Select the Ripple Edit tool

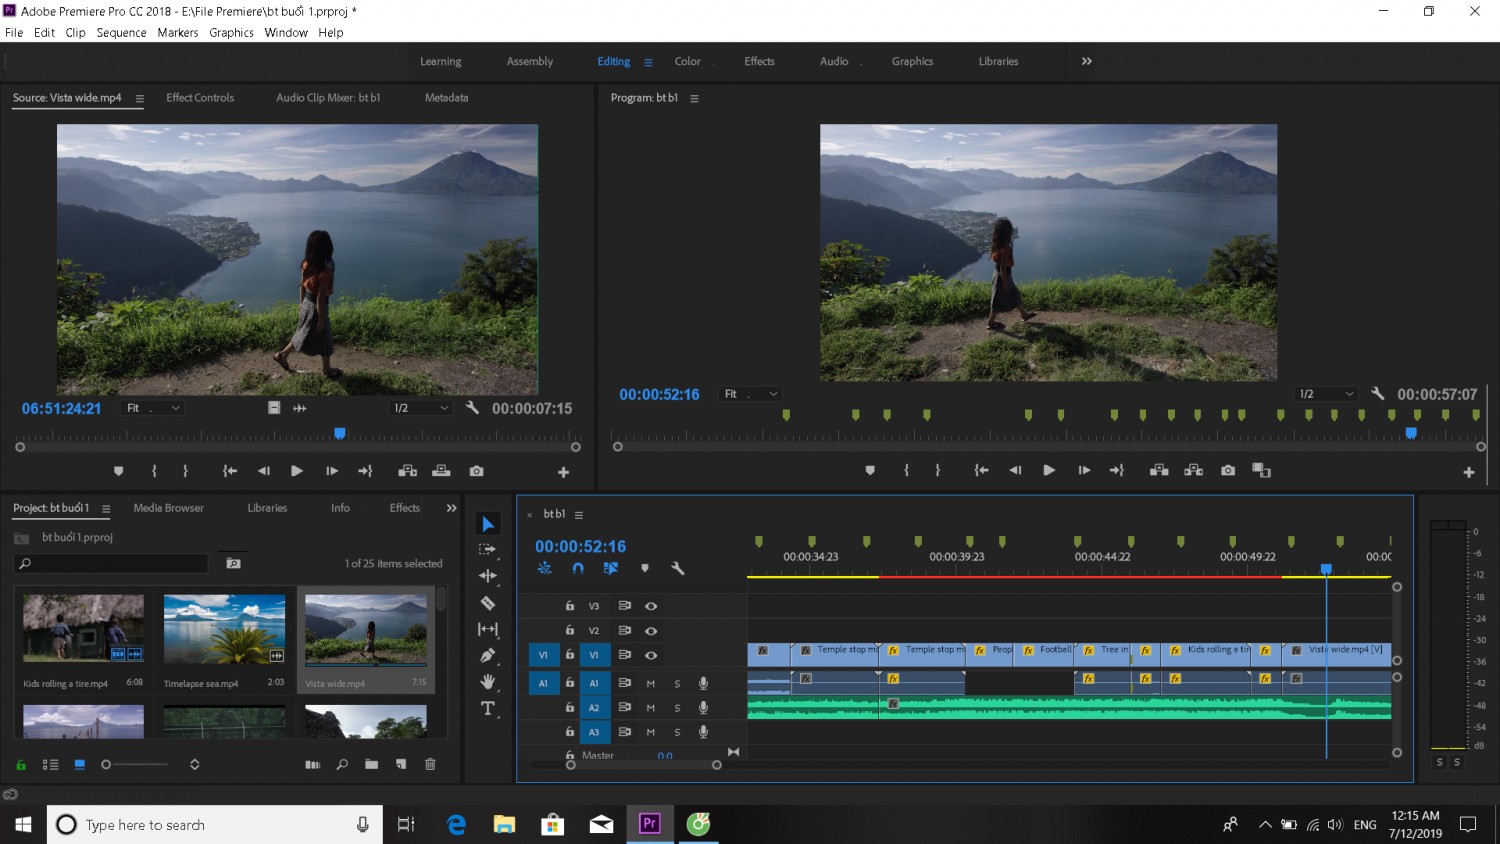click(x=488, y=576)
